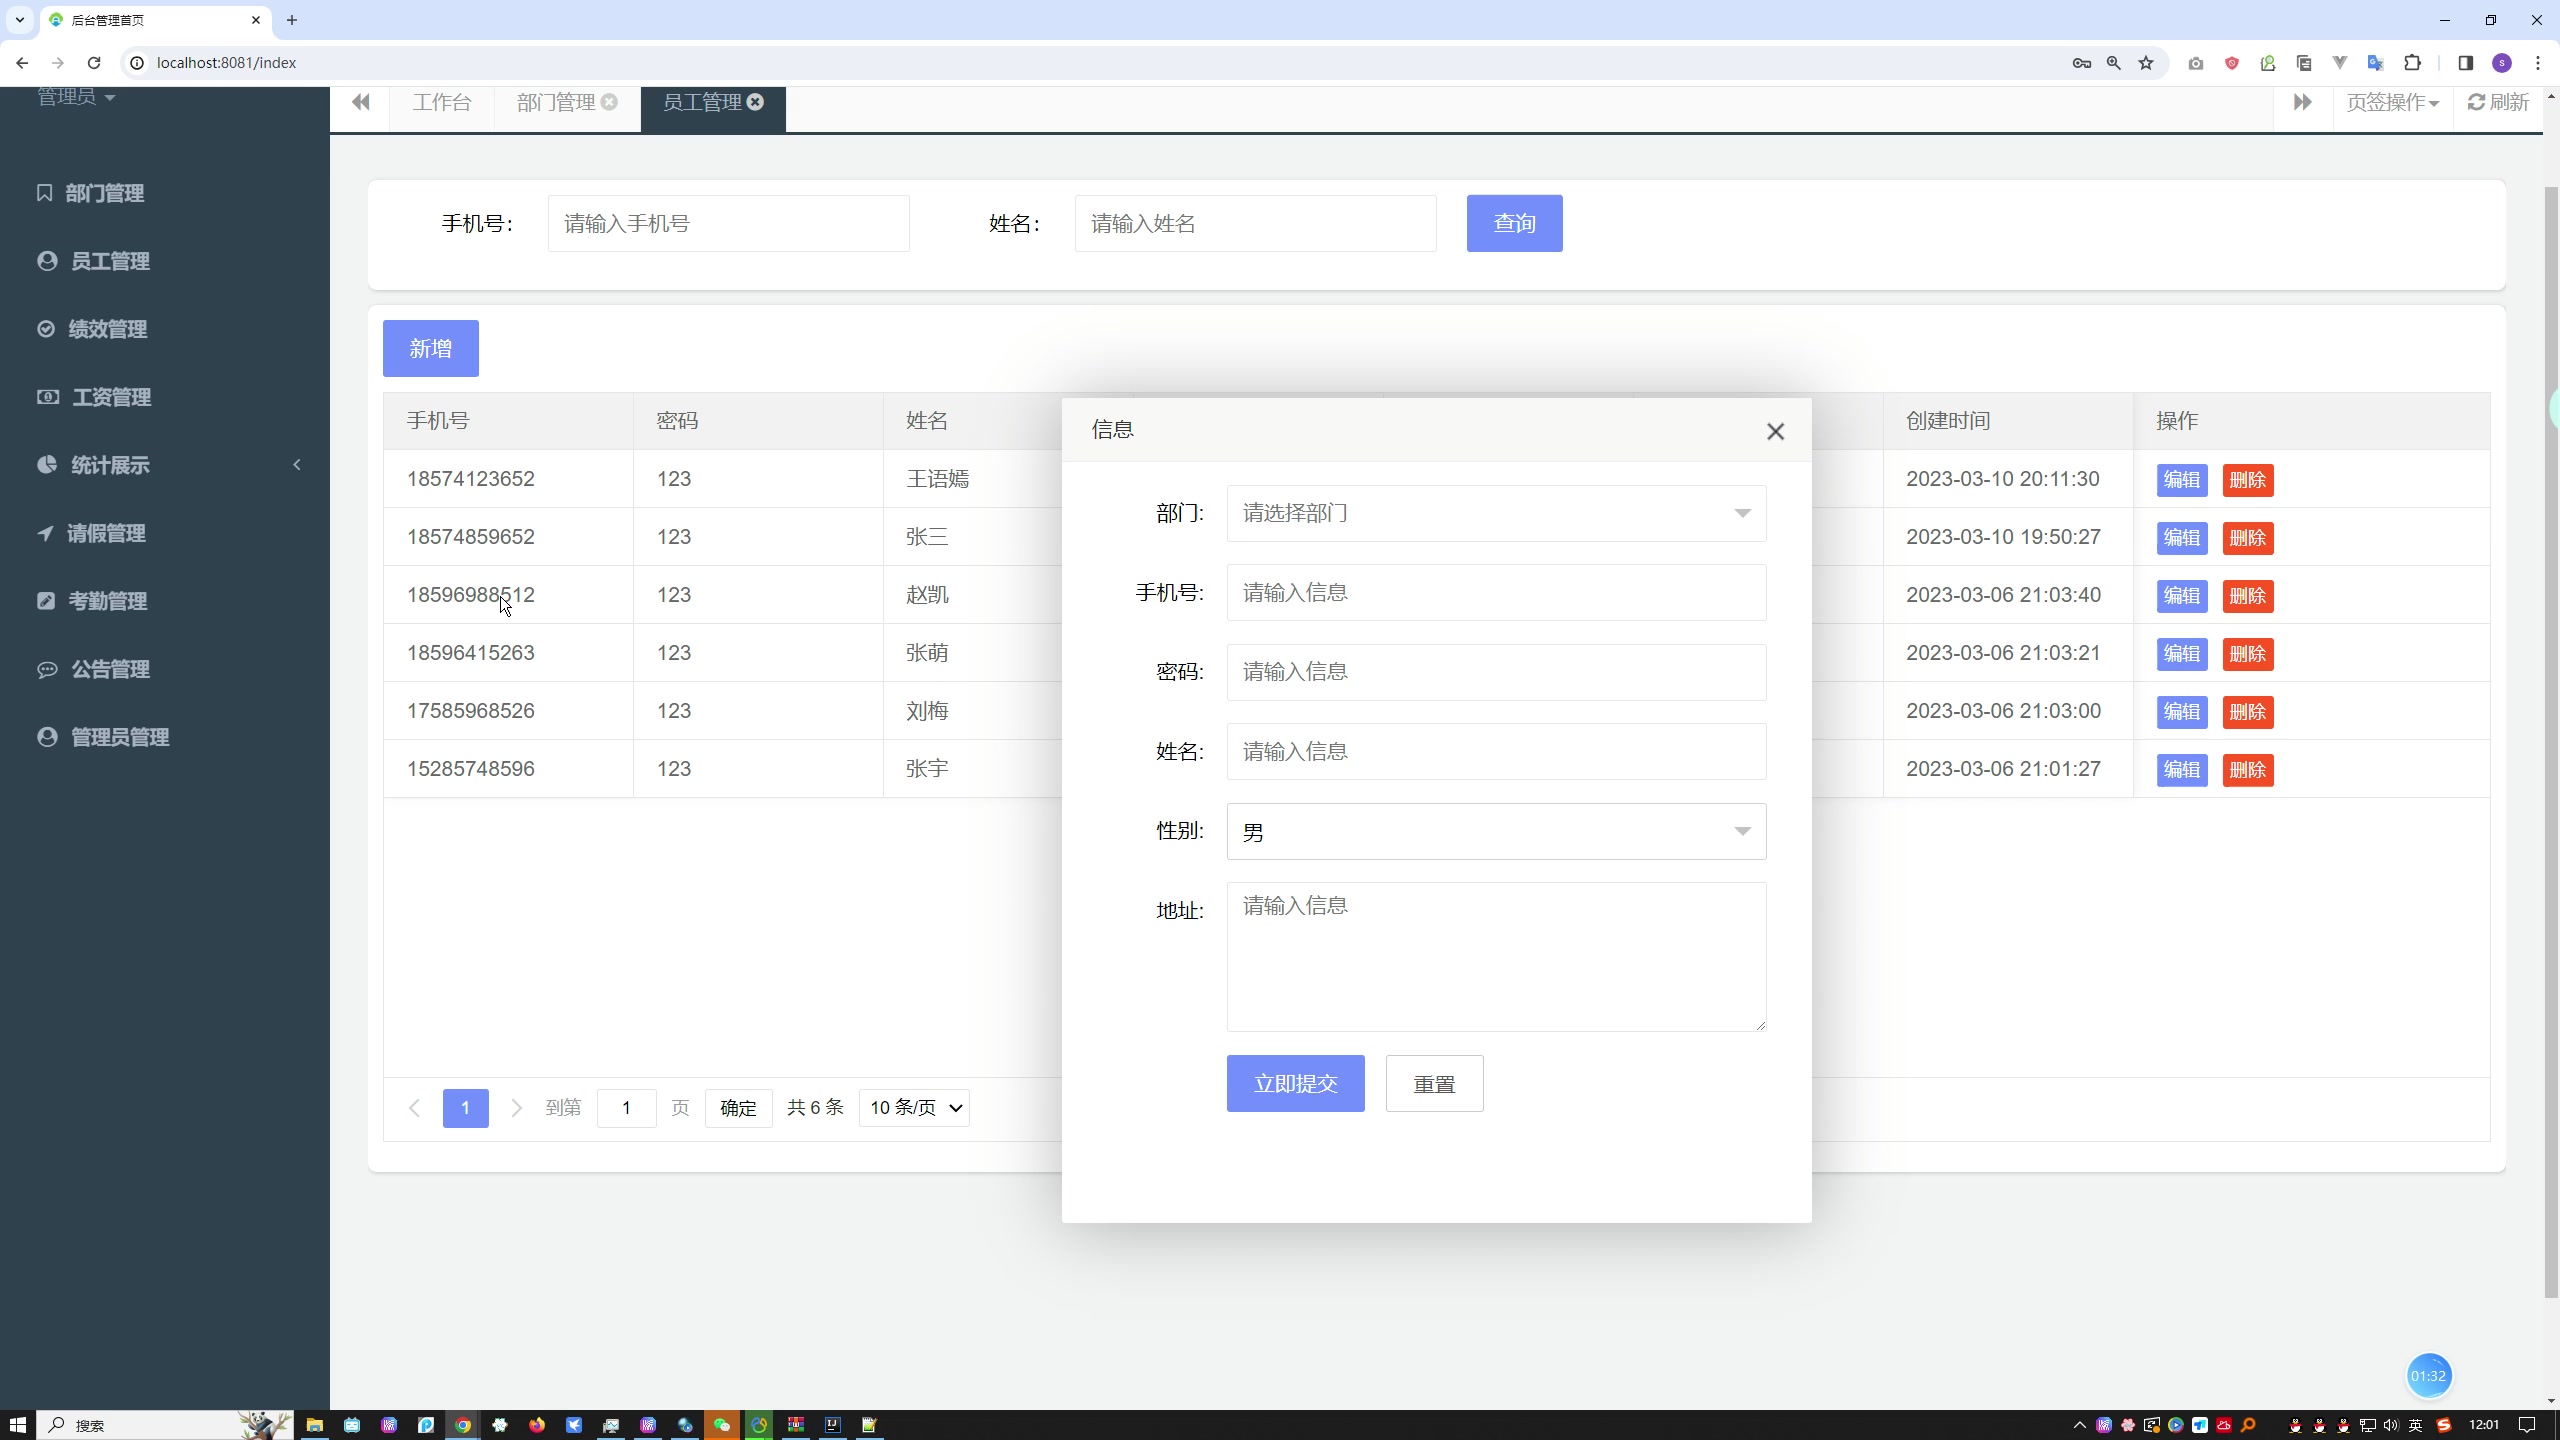Open the 管理员 user dropdown
This screenshot has width=2560, height=1440.
click(76, 97)
